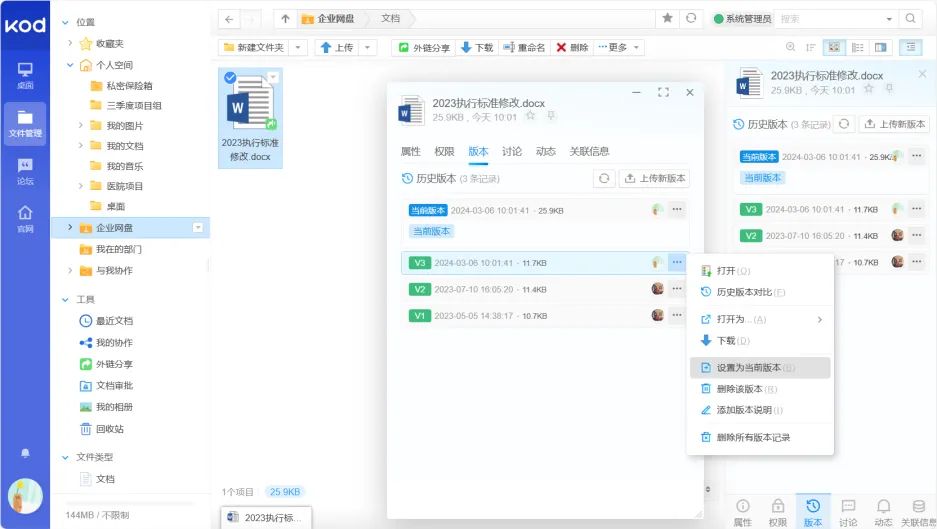Open the 官网 home sidebar icon

point(25,219)
